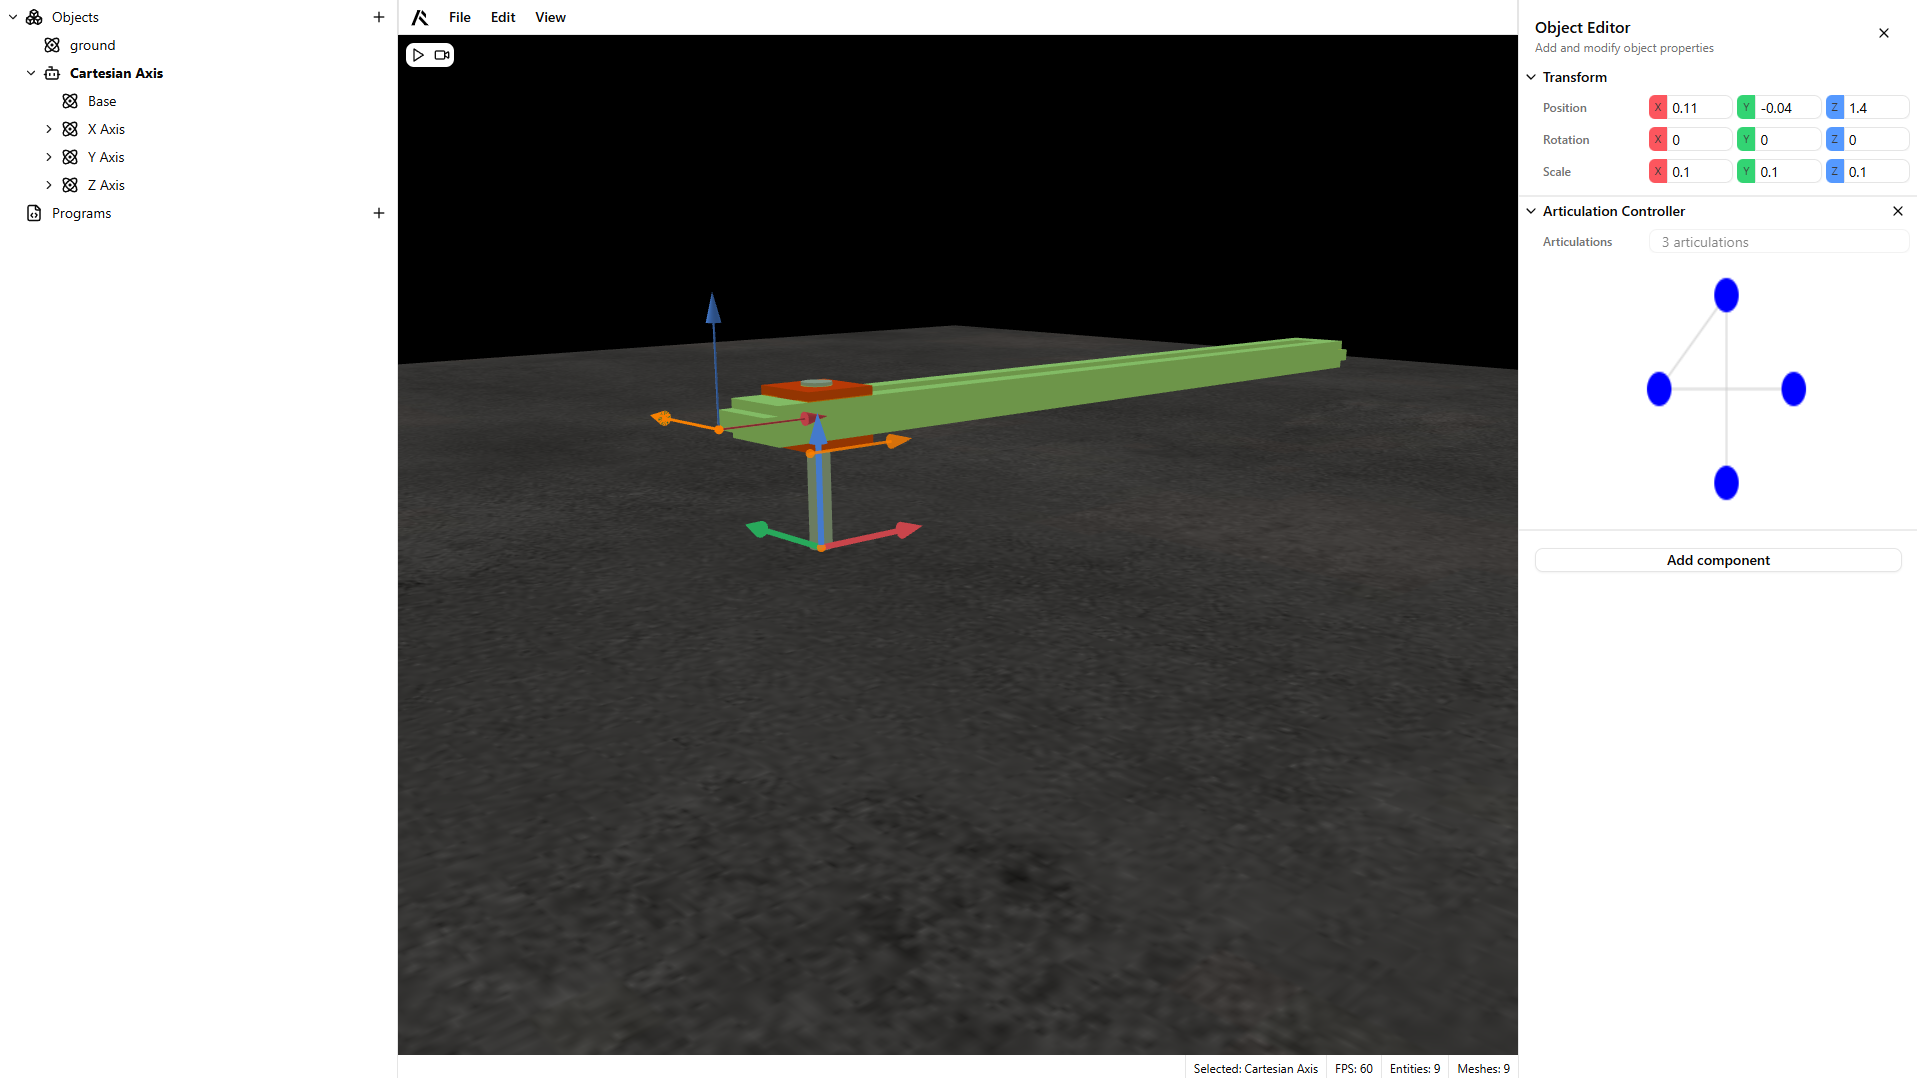1917x1078 pixels.
Task: Collapse the Articulation Controller section
Action: (1531, 211)
